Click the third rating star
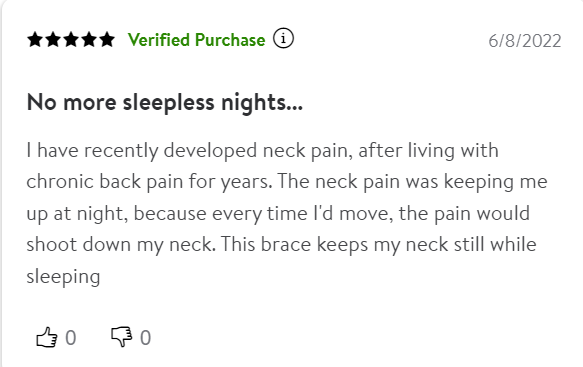This screenshot has height=367, width=583. click(x=71, y=39)
